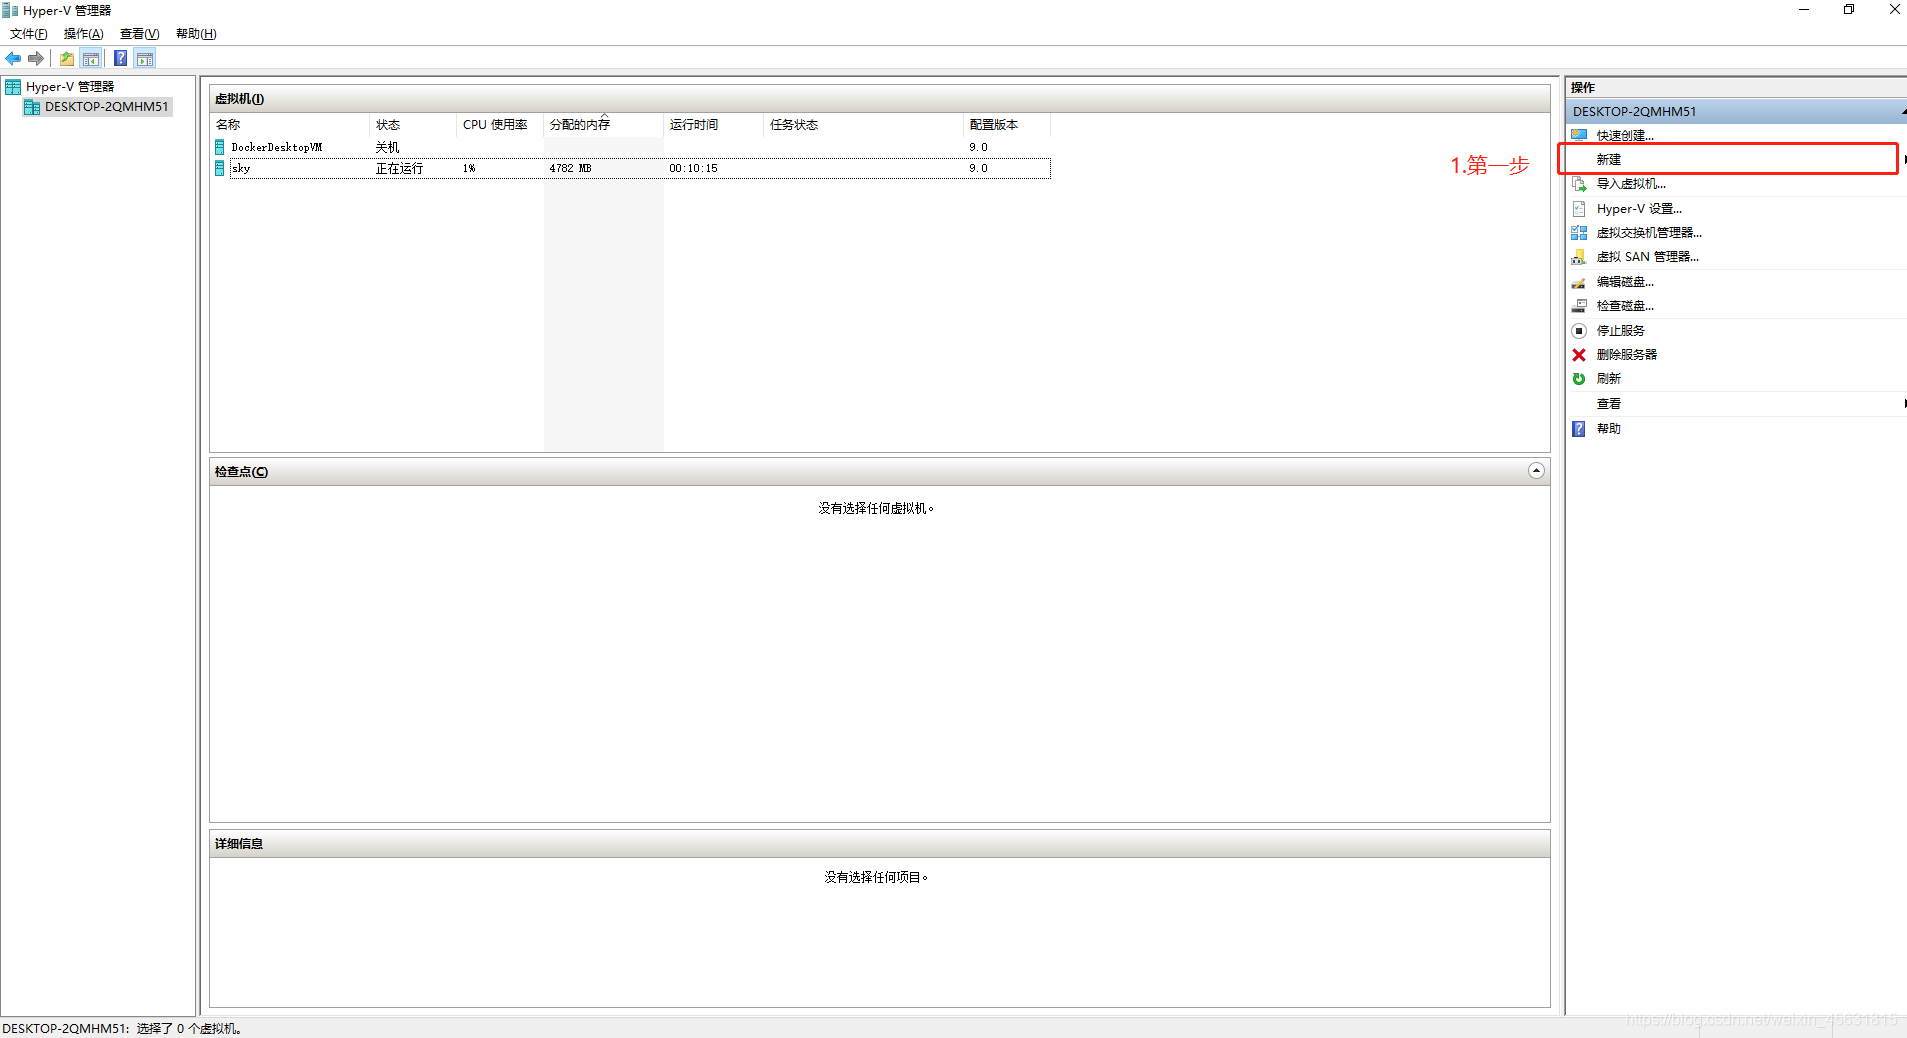
Task: Sort by the CPU 使用率 column header
Action: (500, 125)
